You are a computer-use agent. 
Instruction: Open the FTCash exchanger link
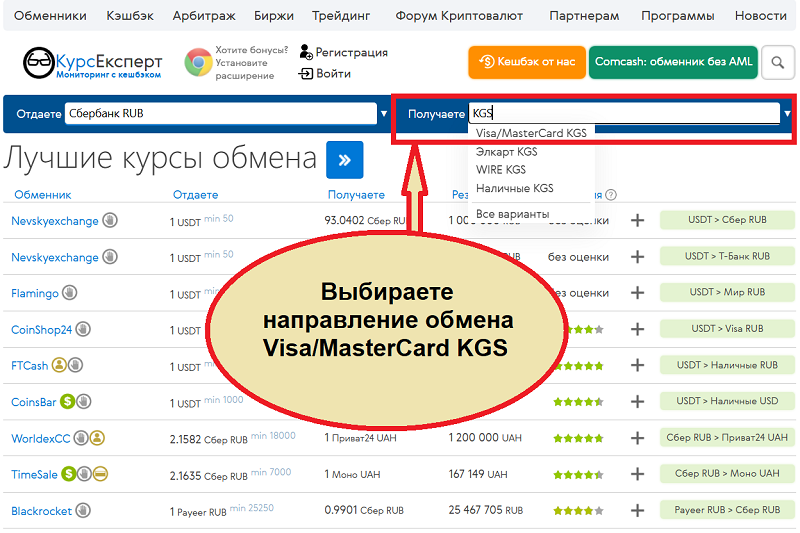[30, 366]
